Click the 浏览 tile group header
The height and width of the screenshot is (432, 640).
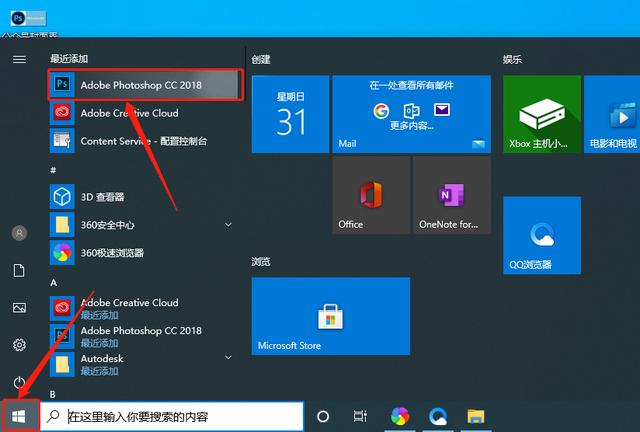pos(261,261)
